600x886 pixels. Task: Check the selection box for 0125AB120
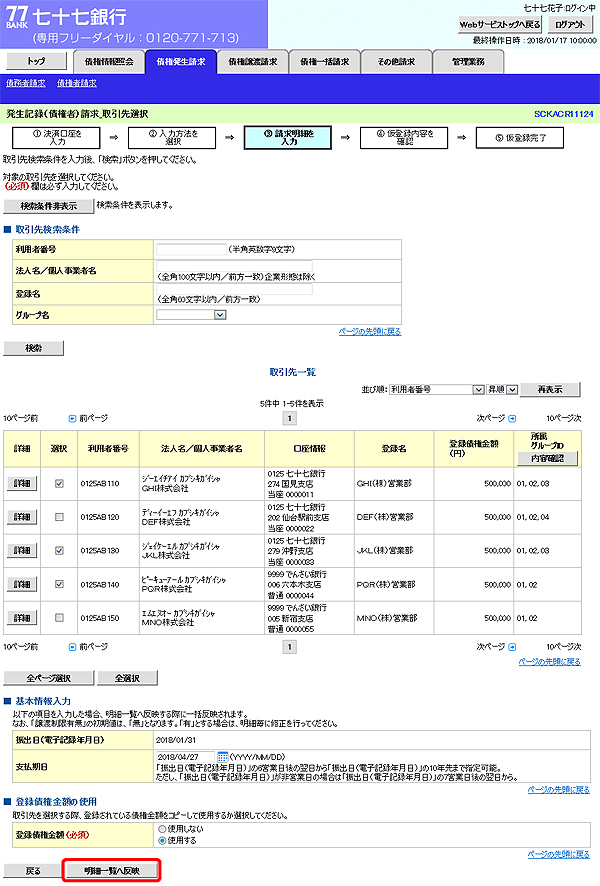pos(59,517)
